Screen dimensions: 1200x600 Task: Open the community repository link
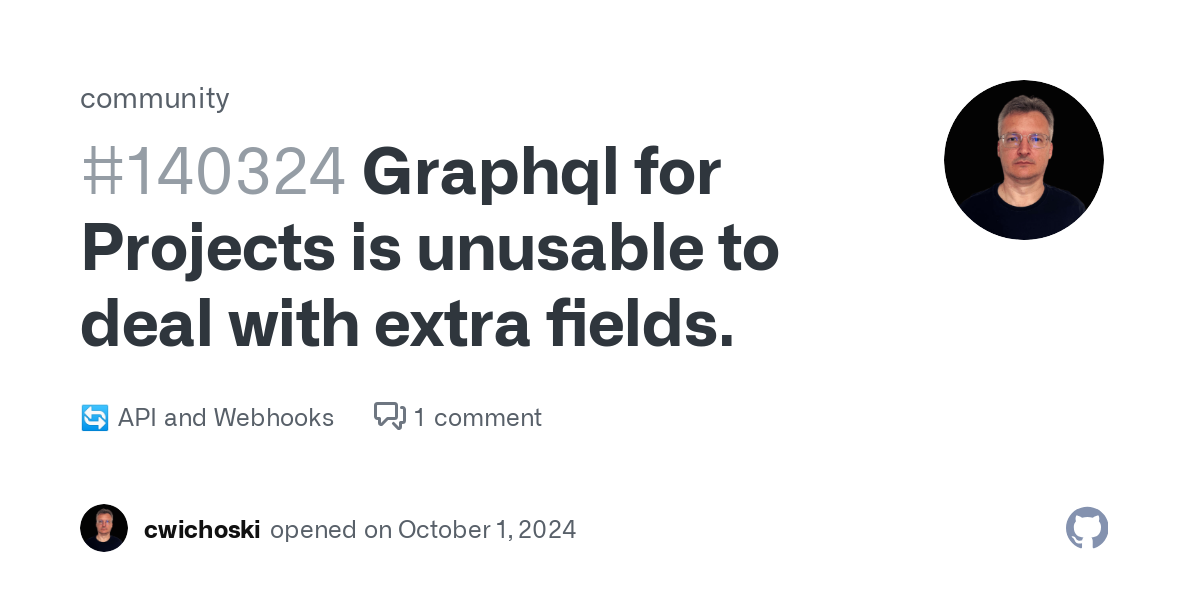pyautogui.click(x=155, y=98)
